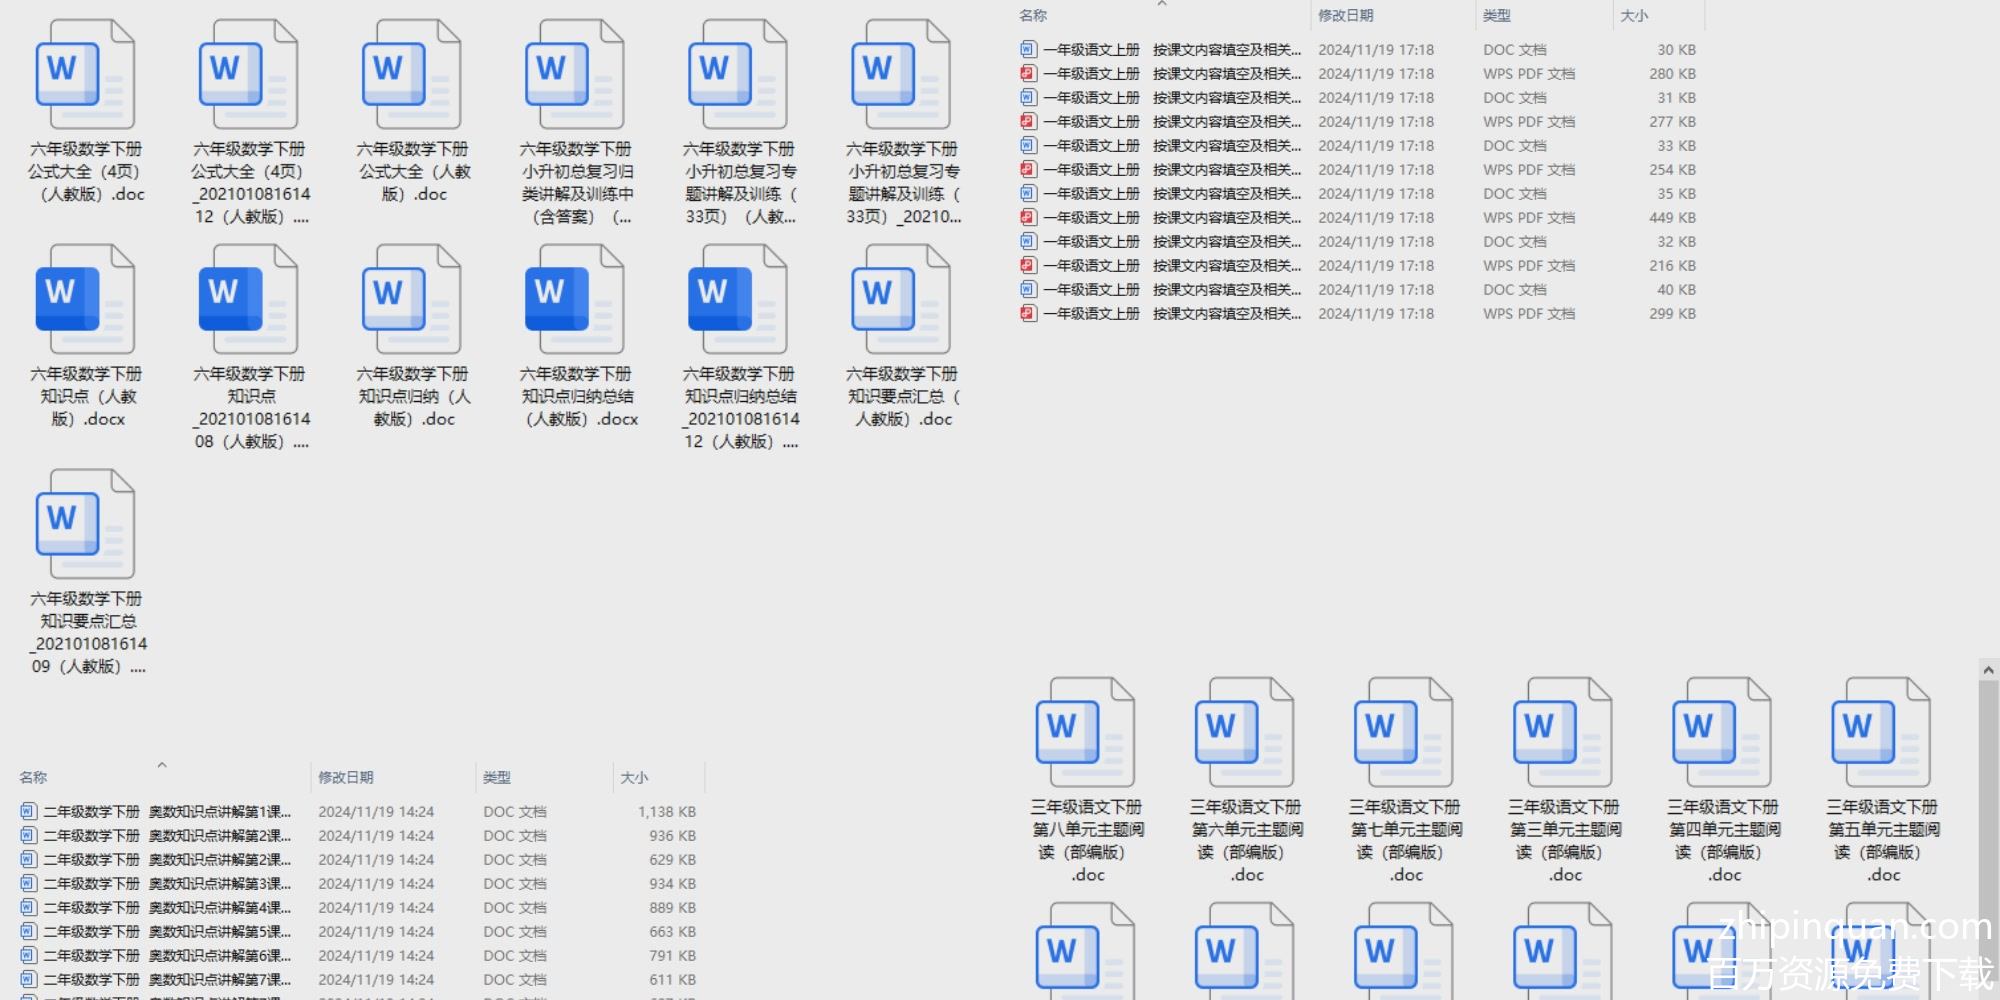
Task: Select 知识要点汇总（人教版）.doc file icon
Action: 900,300
